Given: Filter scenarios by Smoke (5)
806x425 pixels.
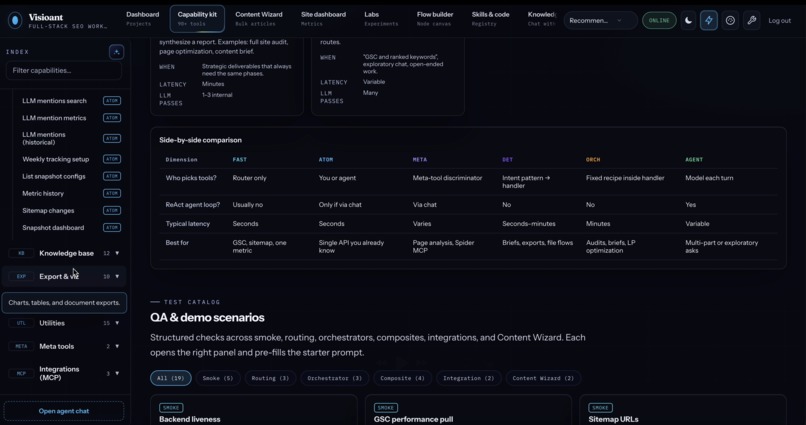Looking at the screenshot, I should [x=217, y=378].
